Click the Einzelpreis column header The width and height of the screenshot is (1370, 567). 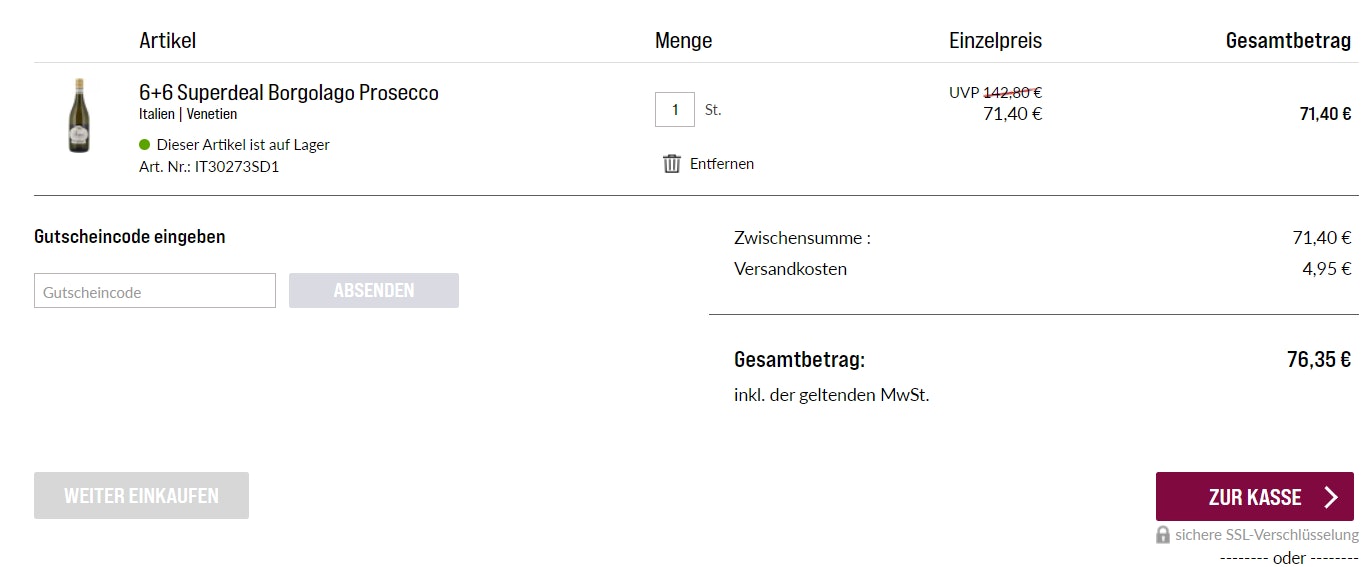pyautogui.click(x=995, y=41)
